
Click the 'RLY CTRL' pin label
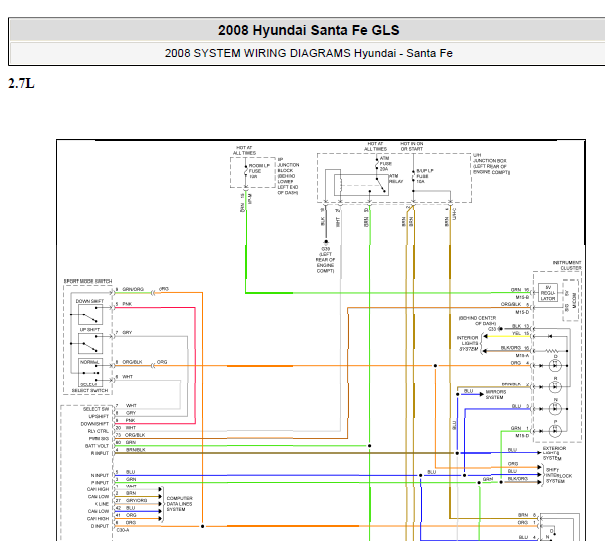point(98,431)
